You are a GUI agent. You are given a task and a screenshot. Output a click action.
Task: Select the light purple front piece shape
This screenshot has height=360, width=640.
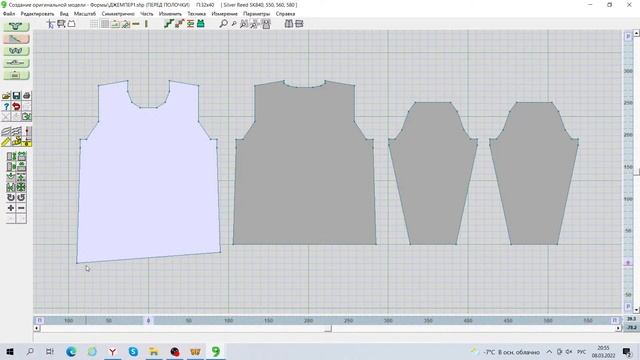[x=148, y=184]
